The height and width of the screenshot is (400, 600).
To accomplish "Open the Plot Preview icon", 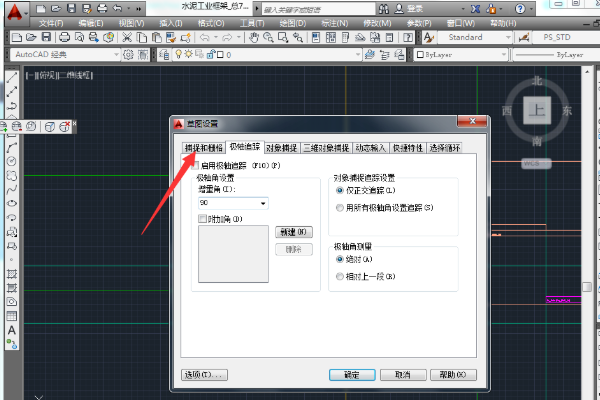I will pyautogui.click(x=79, y=37).
